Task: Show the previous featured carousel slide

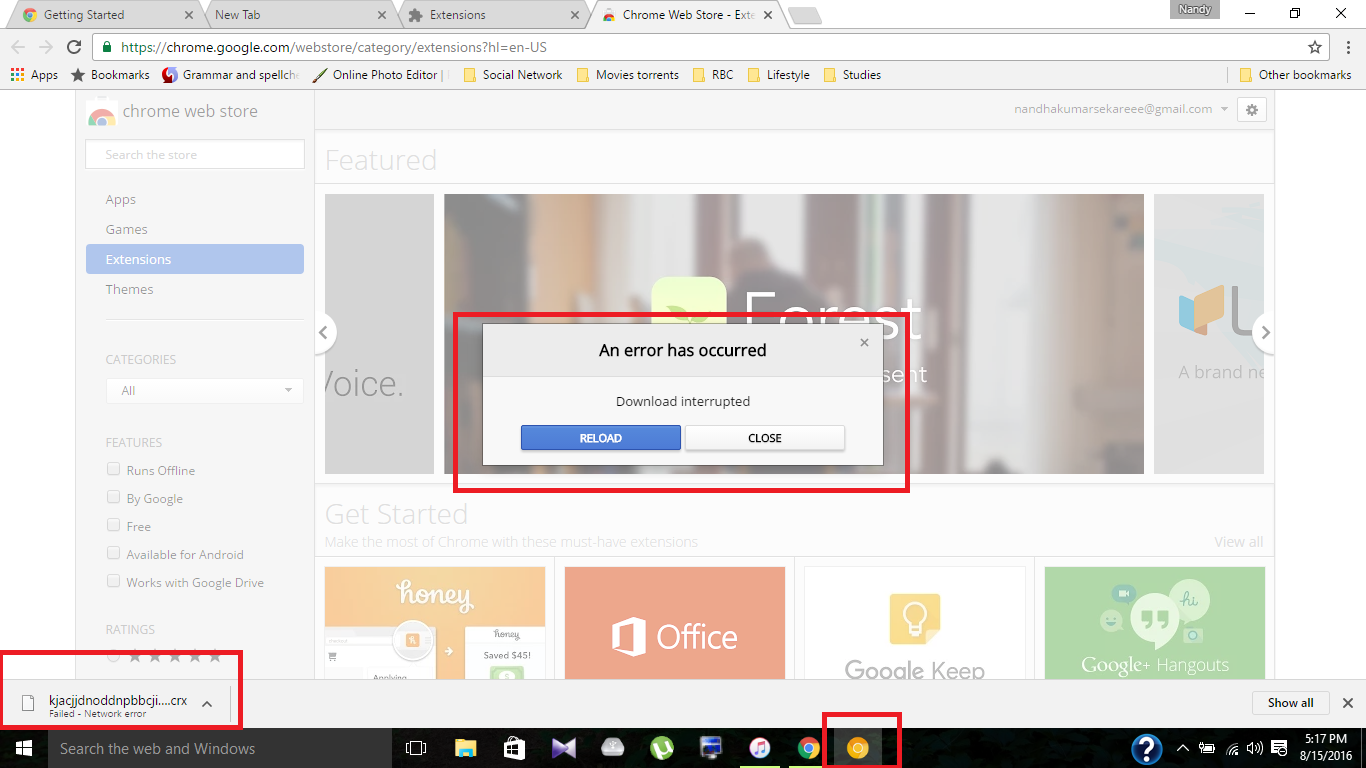Action: pos(324,333)
